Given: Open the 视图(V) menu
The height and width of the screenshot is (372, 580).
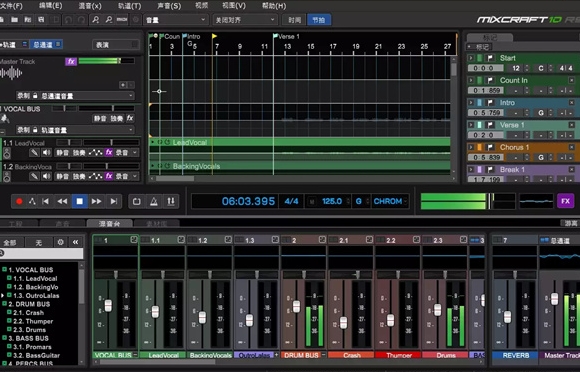Looking at the screenshot, I should coord(234,6).
